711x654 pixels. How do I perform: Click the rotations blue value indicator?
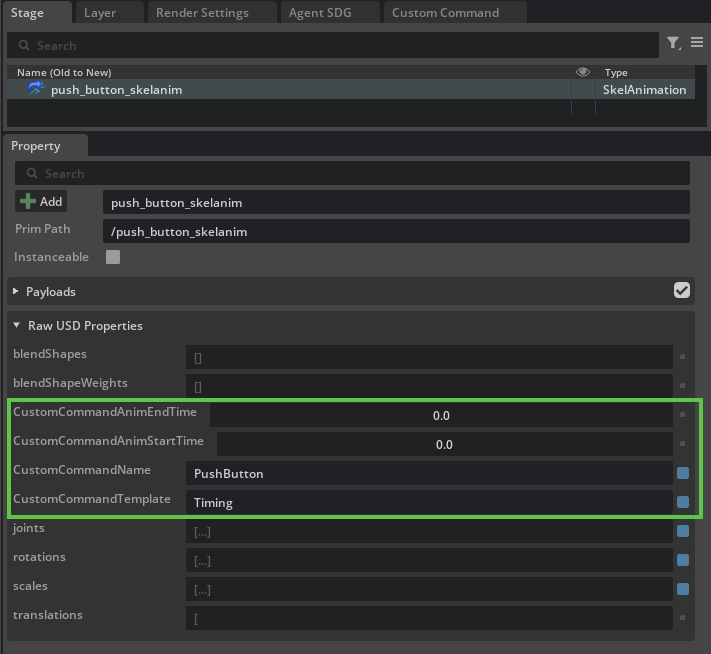coord(683,560)
